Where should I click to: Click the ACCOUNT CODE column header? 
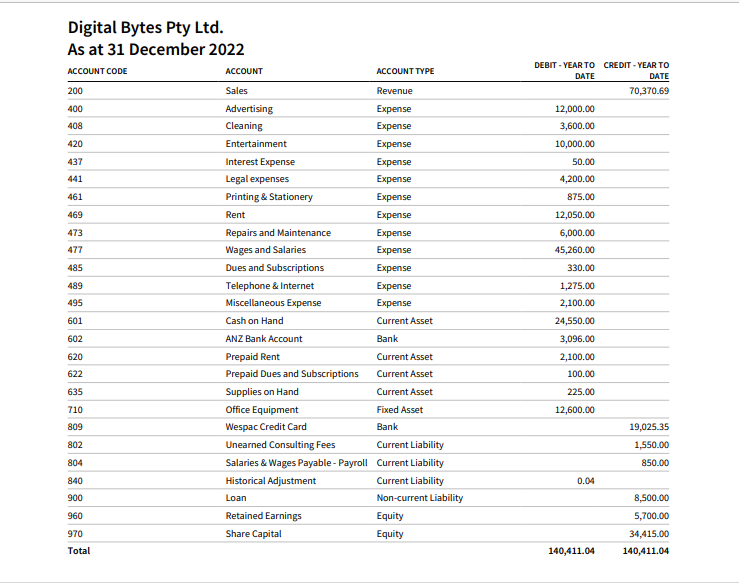tap(97, 71)
